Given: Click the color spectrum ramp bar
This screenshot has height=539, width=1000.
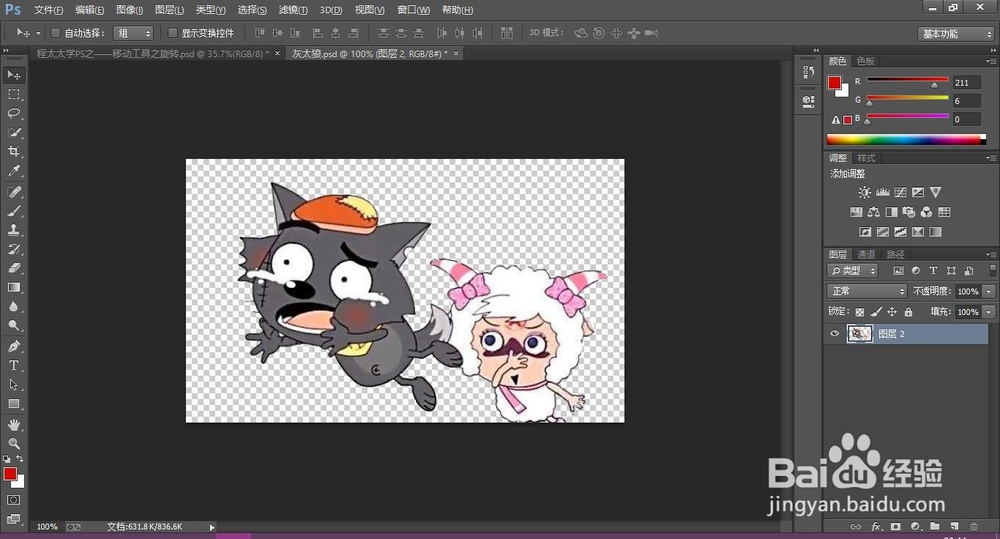Looking at the screenshot, I should (906, 139).
